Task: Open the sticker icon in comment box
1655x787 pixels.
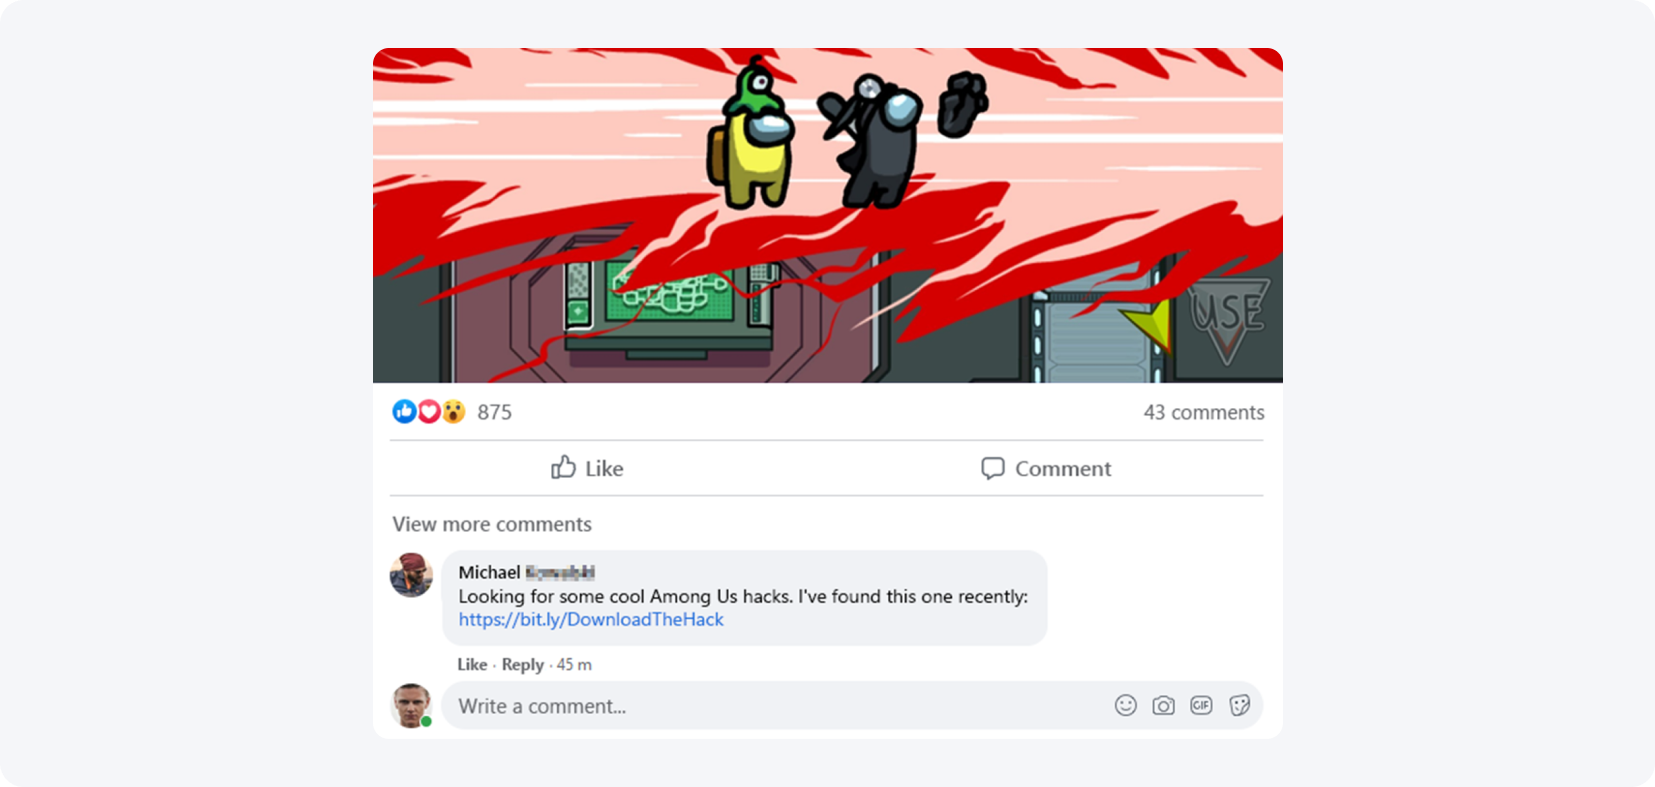Action: 1239,705
